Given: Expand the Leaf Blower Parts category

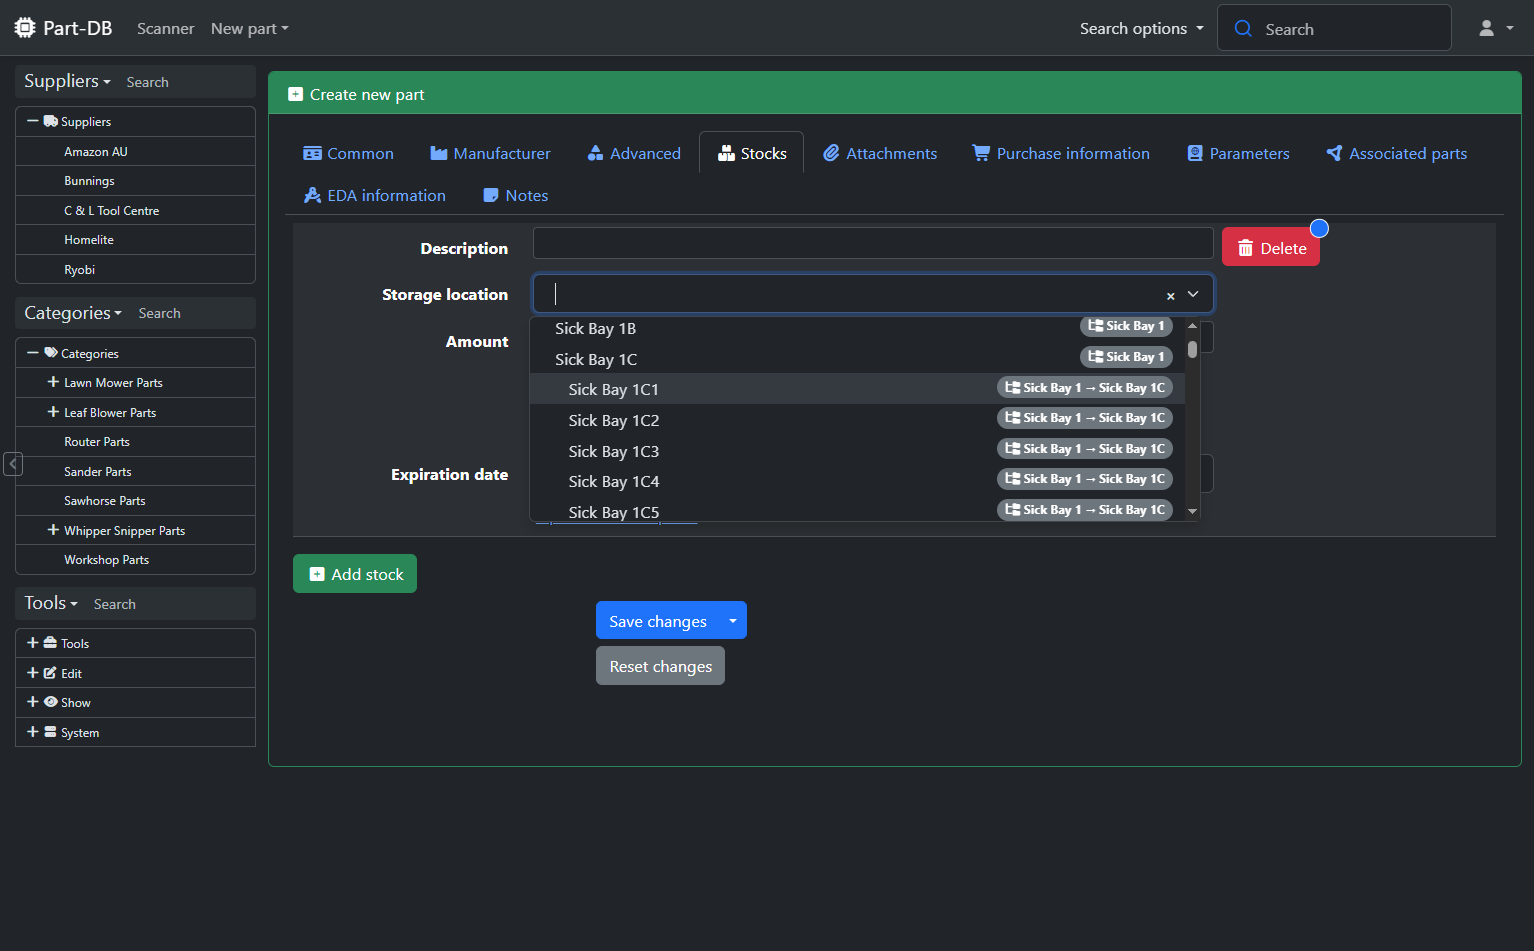Looking at the screenshot, I should coord(53,412).
